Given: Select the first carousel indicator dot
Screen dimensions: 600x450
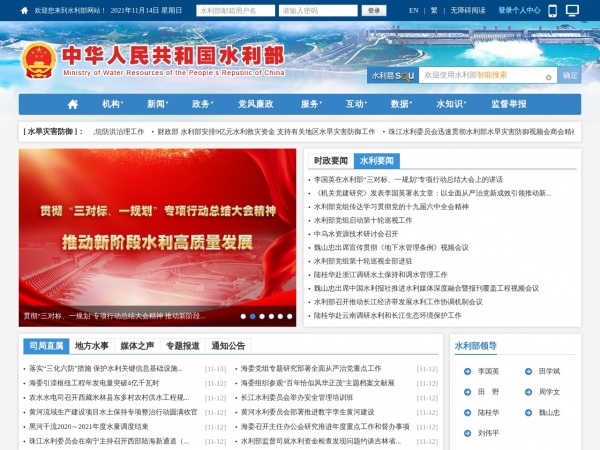Looking at the screenshot, I should tap(243, 316).
